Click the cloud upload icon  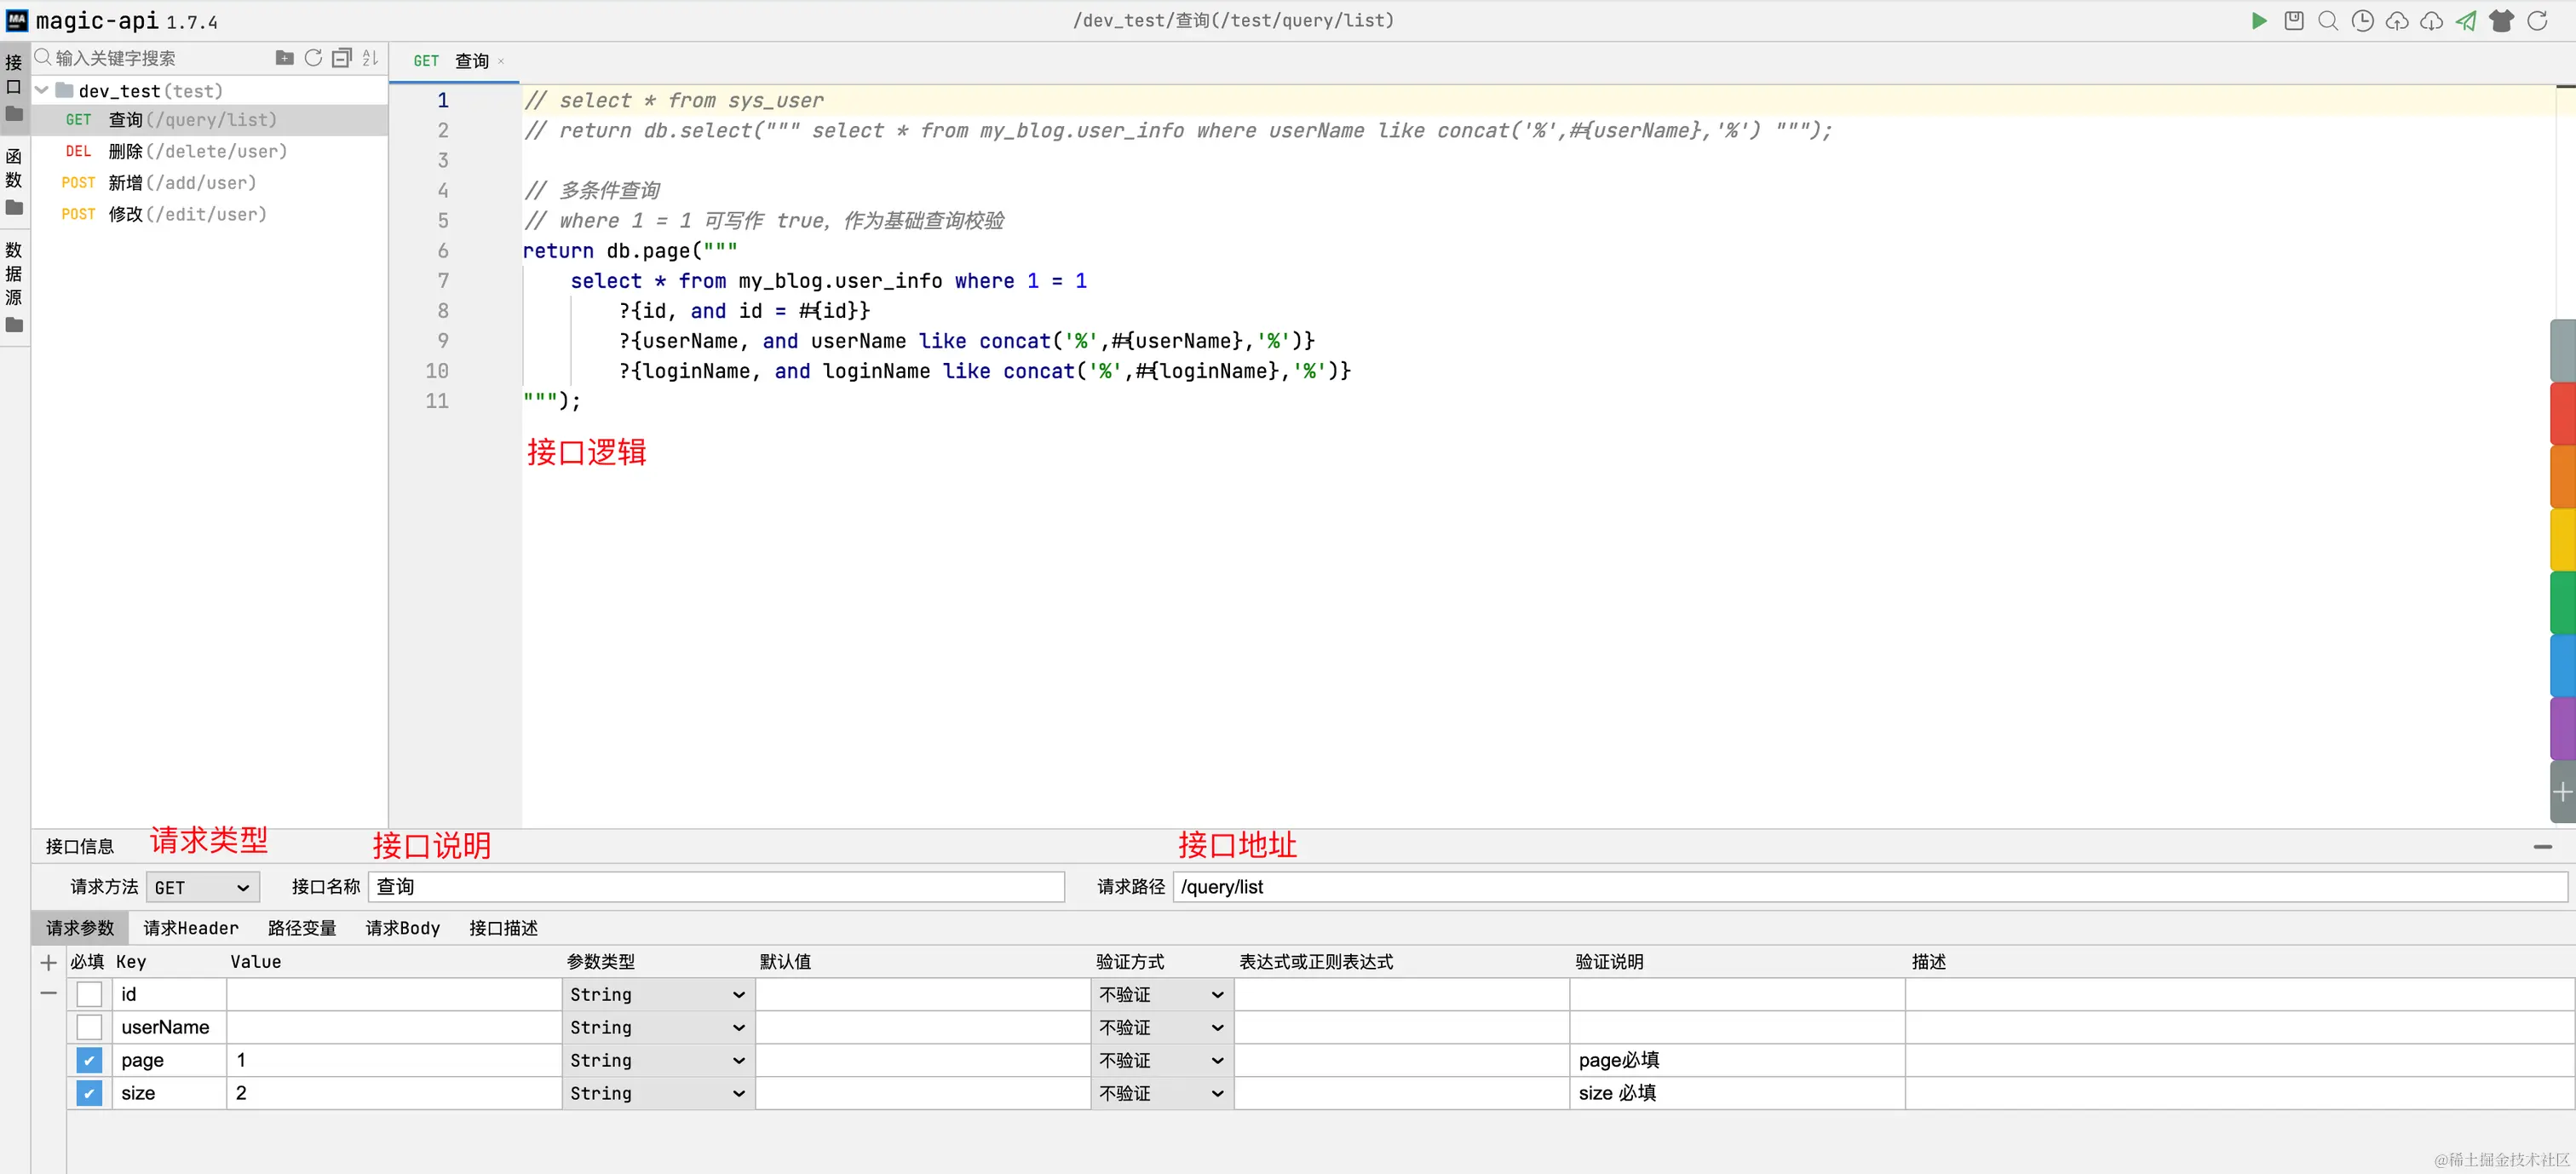point(2397,21)
